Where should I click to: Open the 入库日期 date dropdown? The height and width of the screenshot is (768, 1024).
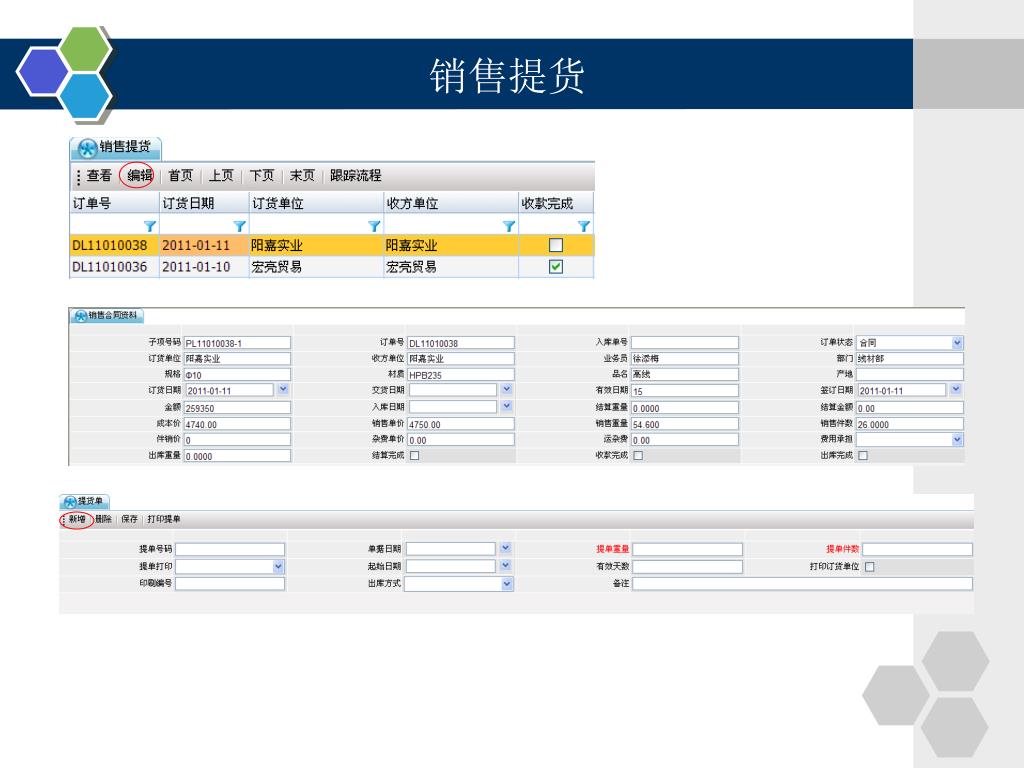(507, 406)
